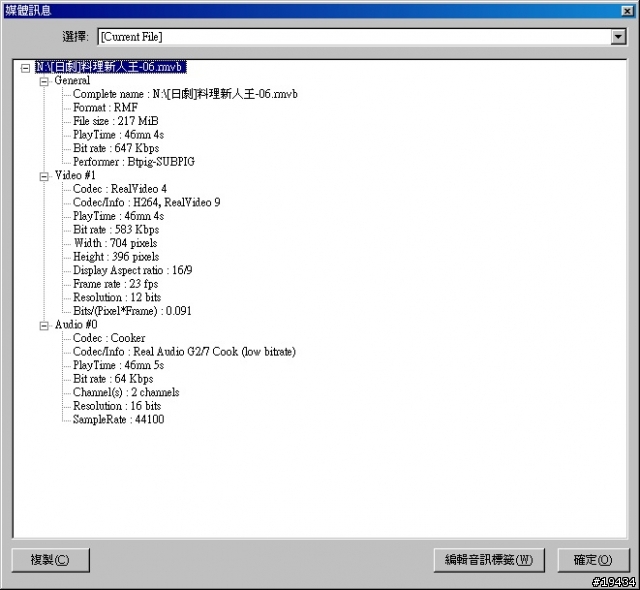The width and height of the screenshot is (640, 590).
Task: Collapse the root file node N:\[日劇]料理新人王-06.rmvb
Action: (x=25, y=68)
